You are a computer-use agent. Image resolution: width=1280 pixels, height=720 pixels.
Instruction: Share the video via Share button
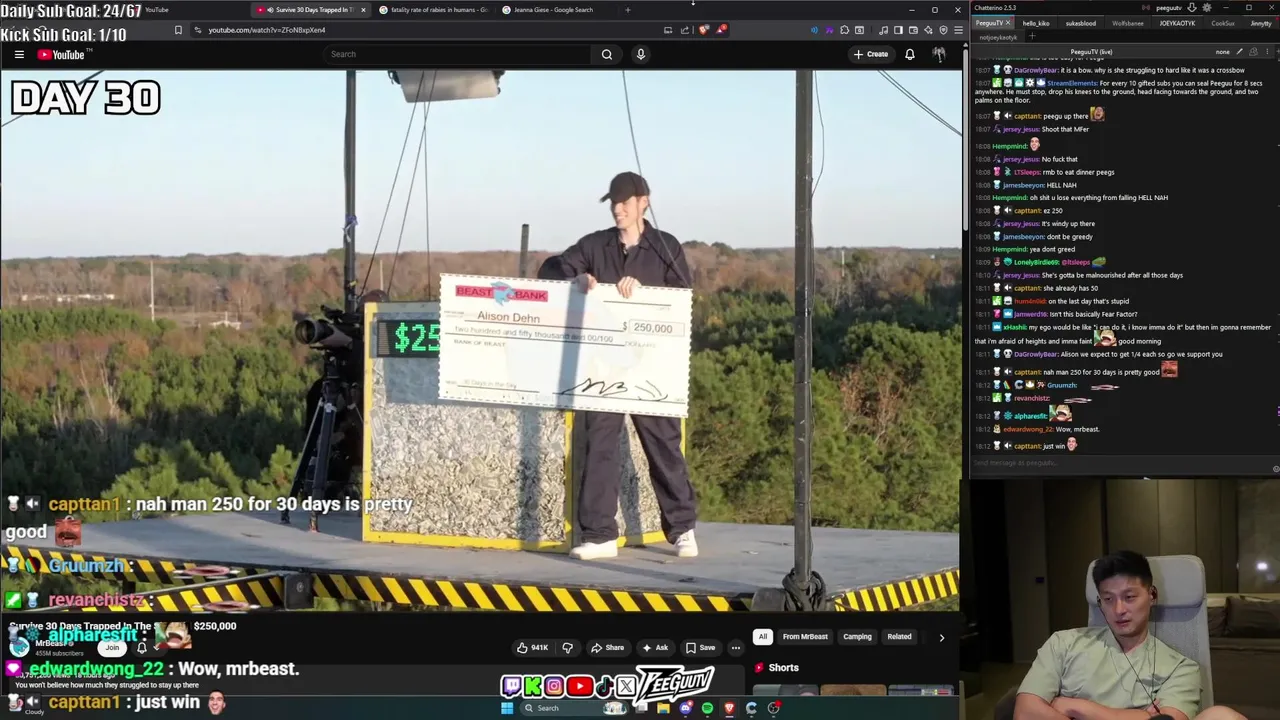click(607, 647)
